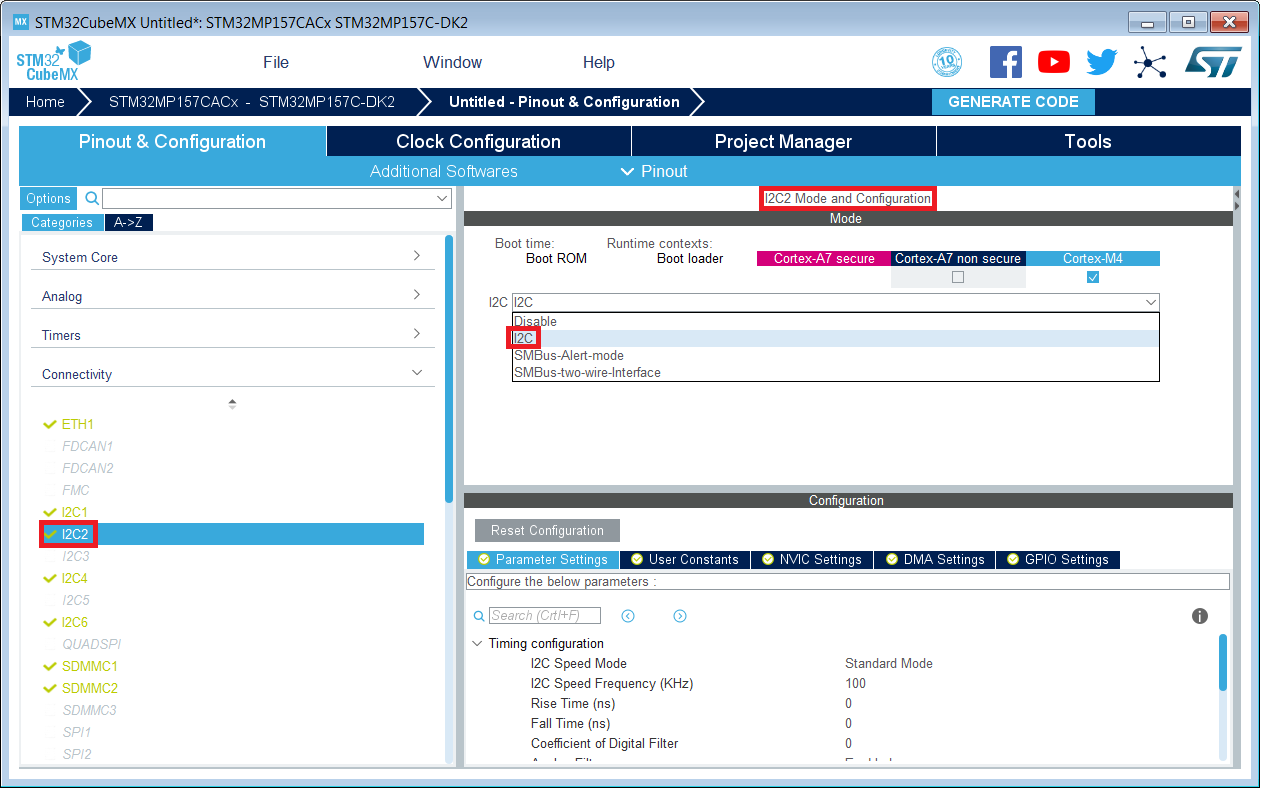Go to next parameter search result arrow
Viewport: 1267px width, 790px height.
(x=680, y=616)
